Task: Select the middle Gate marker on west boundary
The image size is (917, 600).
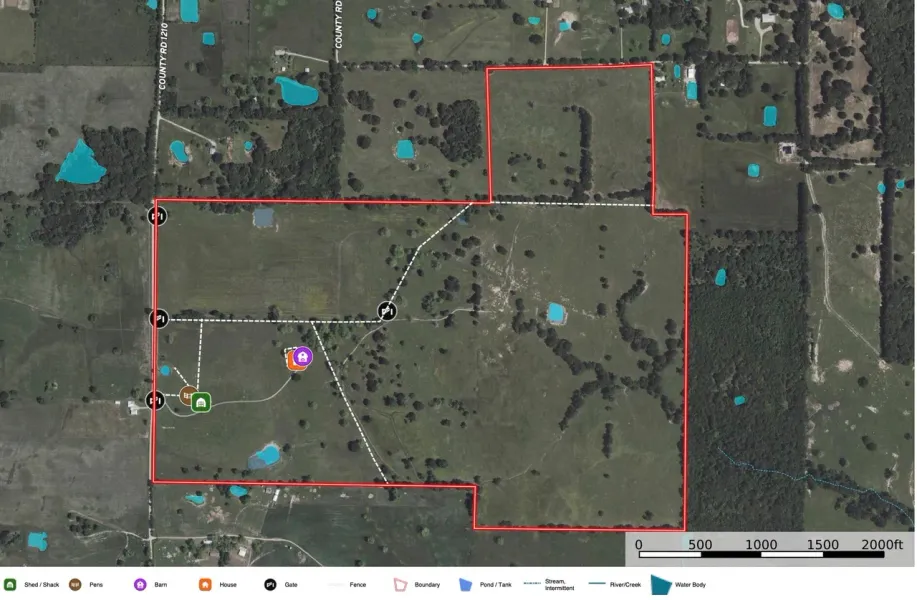Action: pos(158,319)
